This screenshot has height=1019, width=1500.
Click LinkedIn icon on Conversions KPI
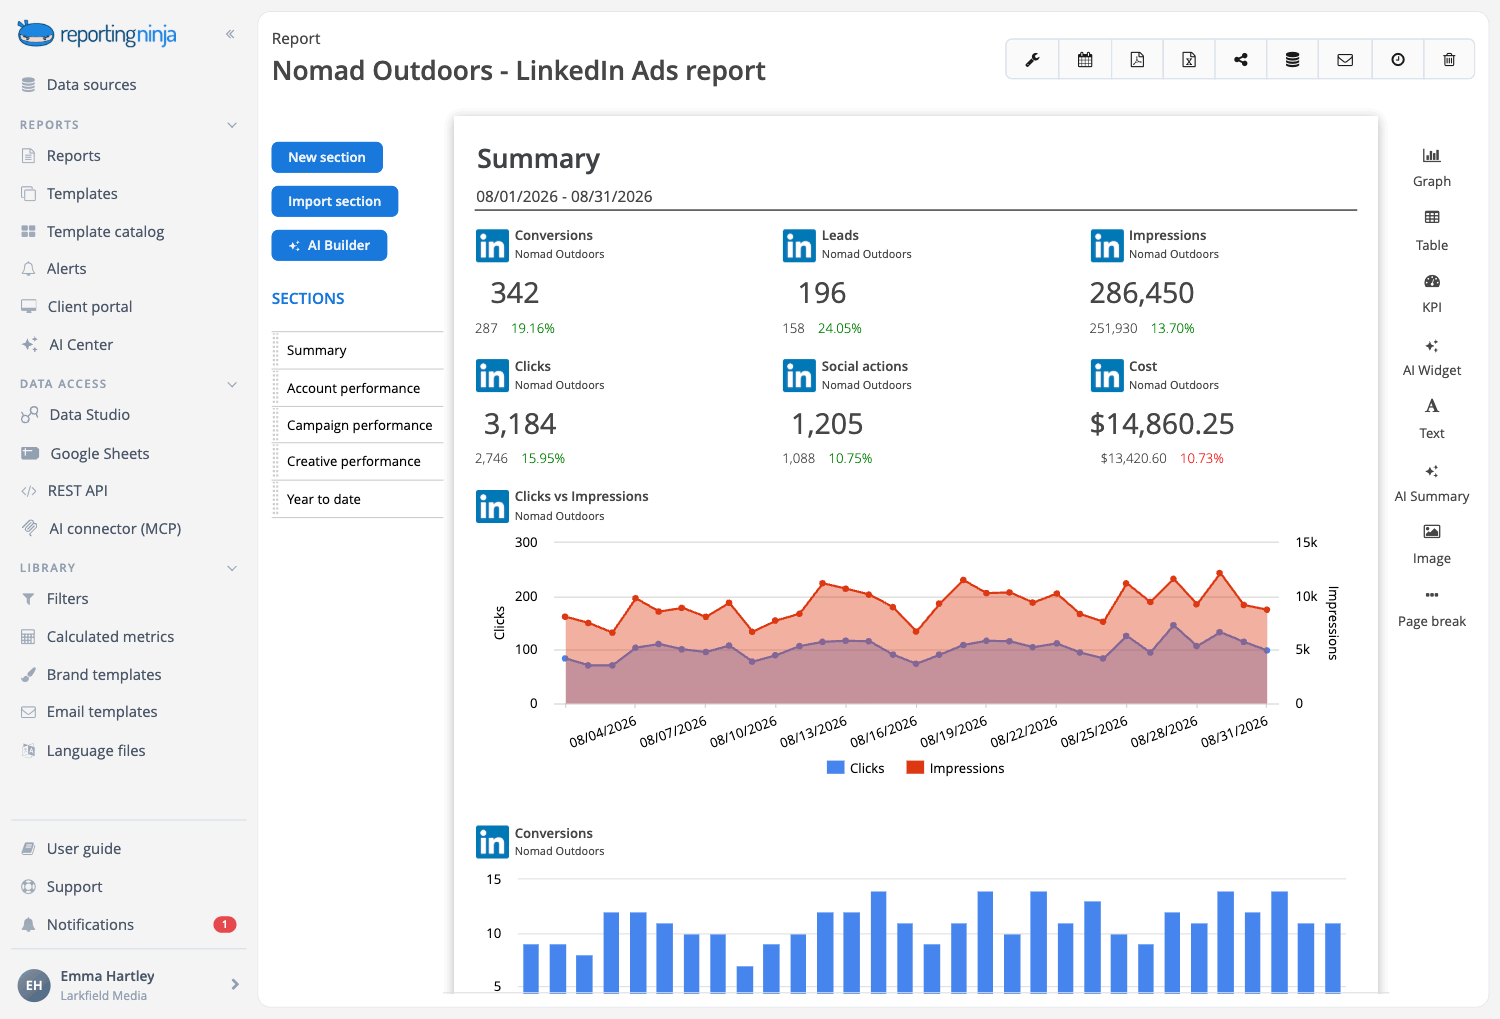[x=492, y=245]
